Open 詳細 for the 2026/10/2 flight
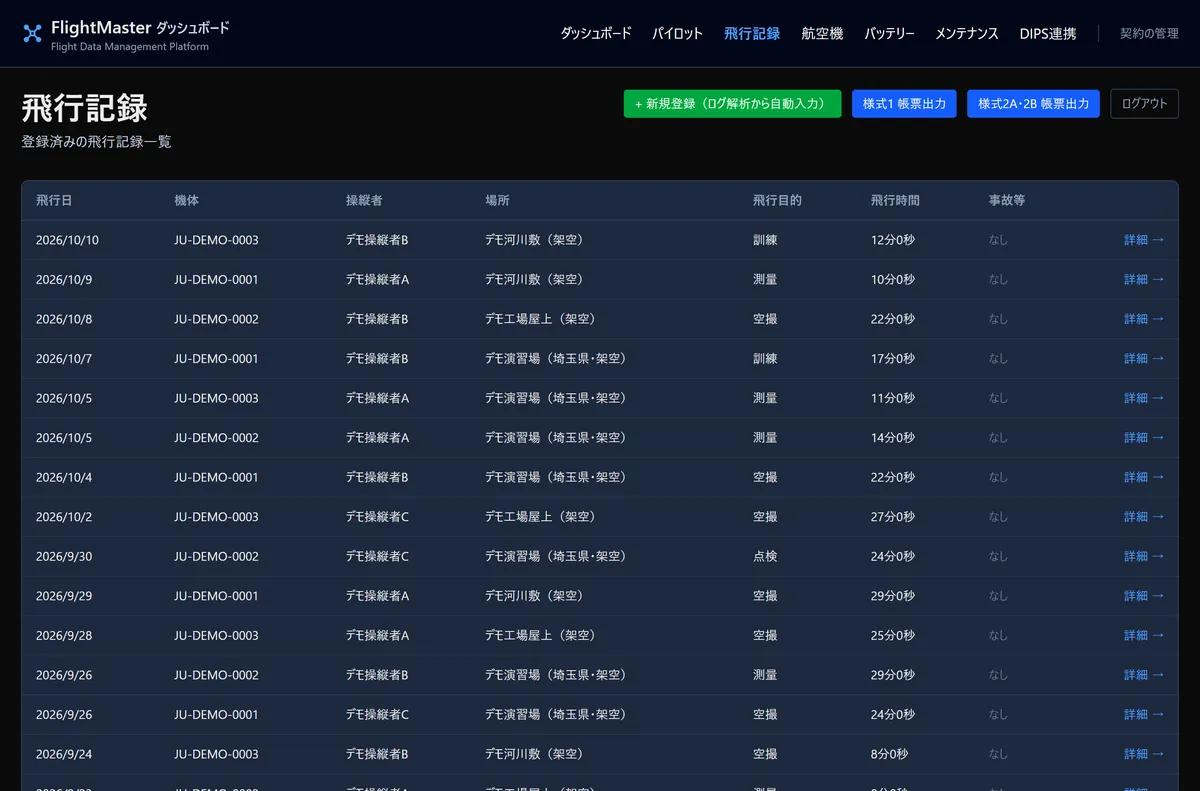The width and height of the screenshot is (1200, 791). click(x=1144, y=517)
